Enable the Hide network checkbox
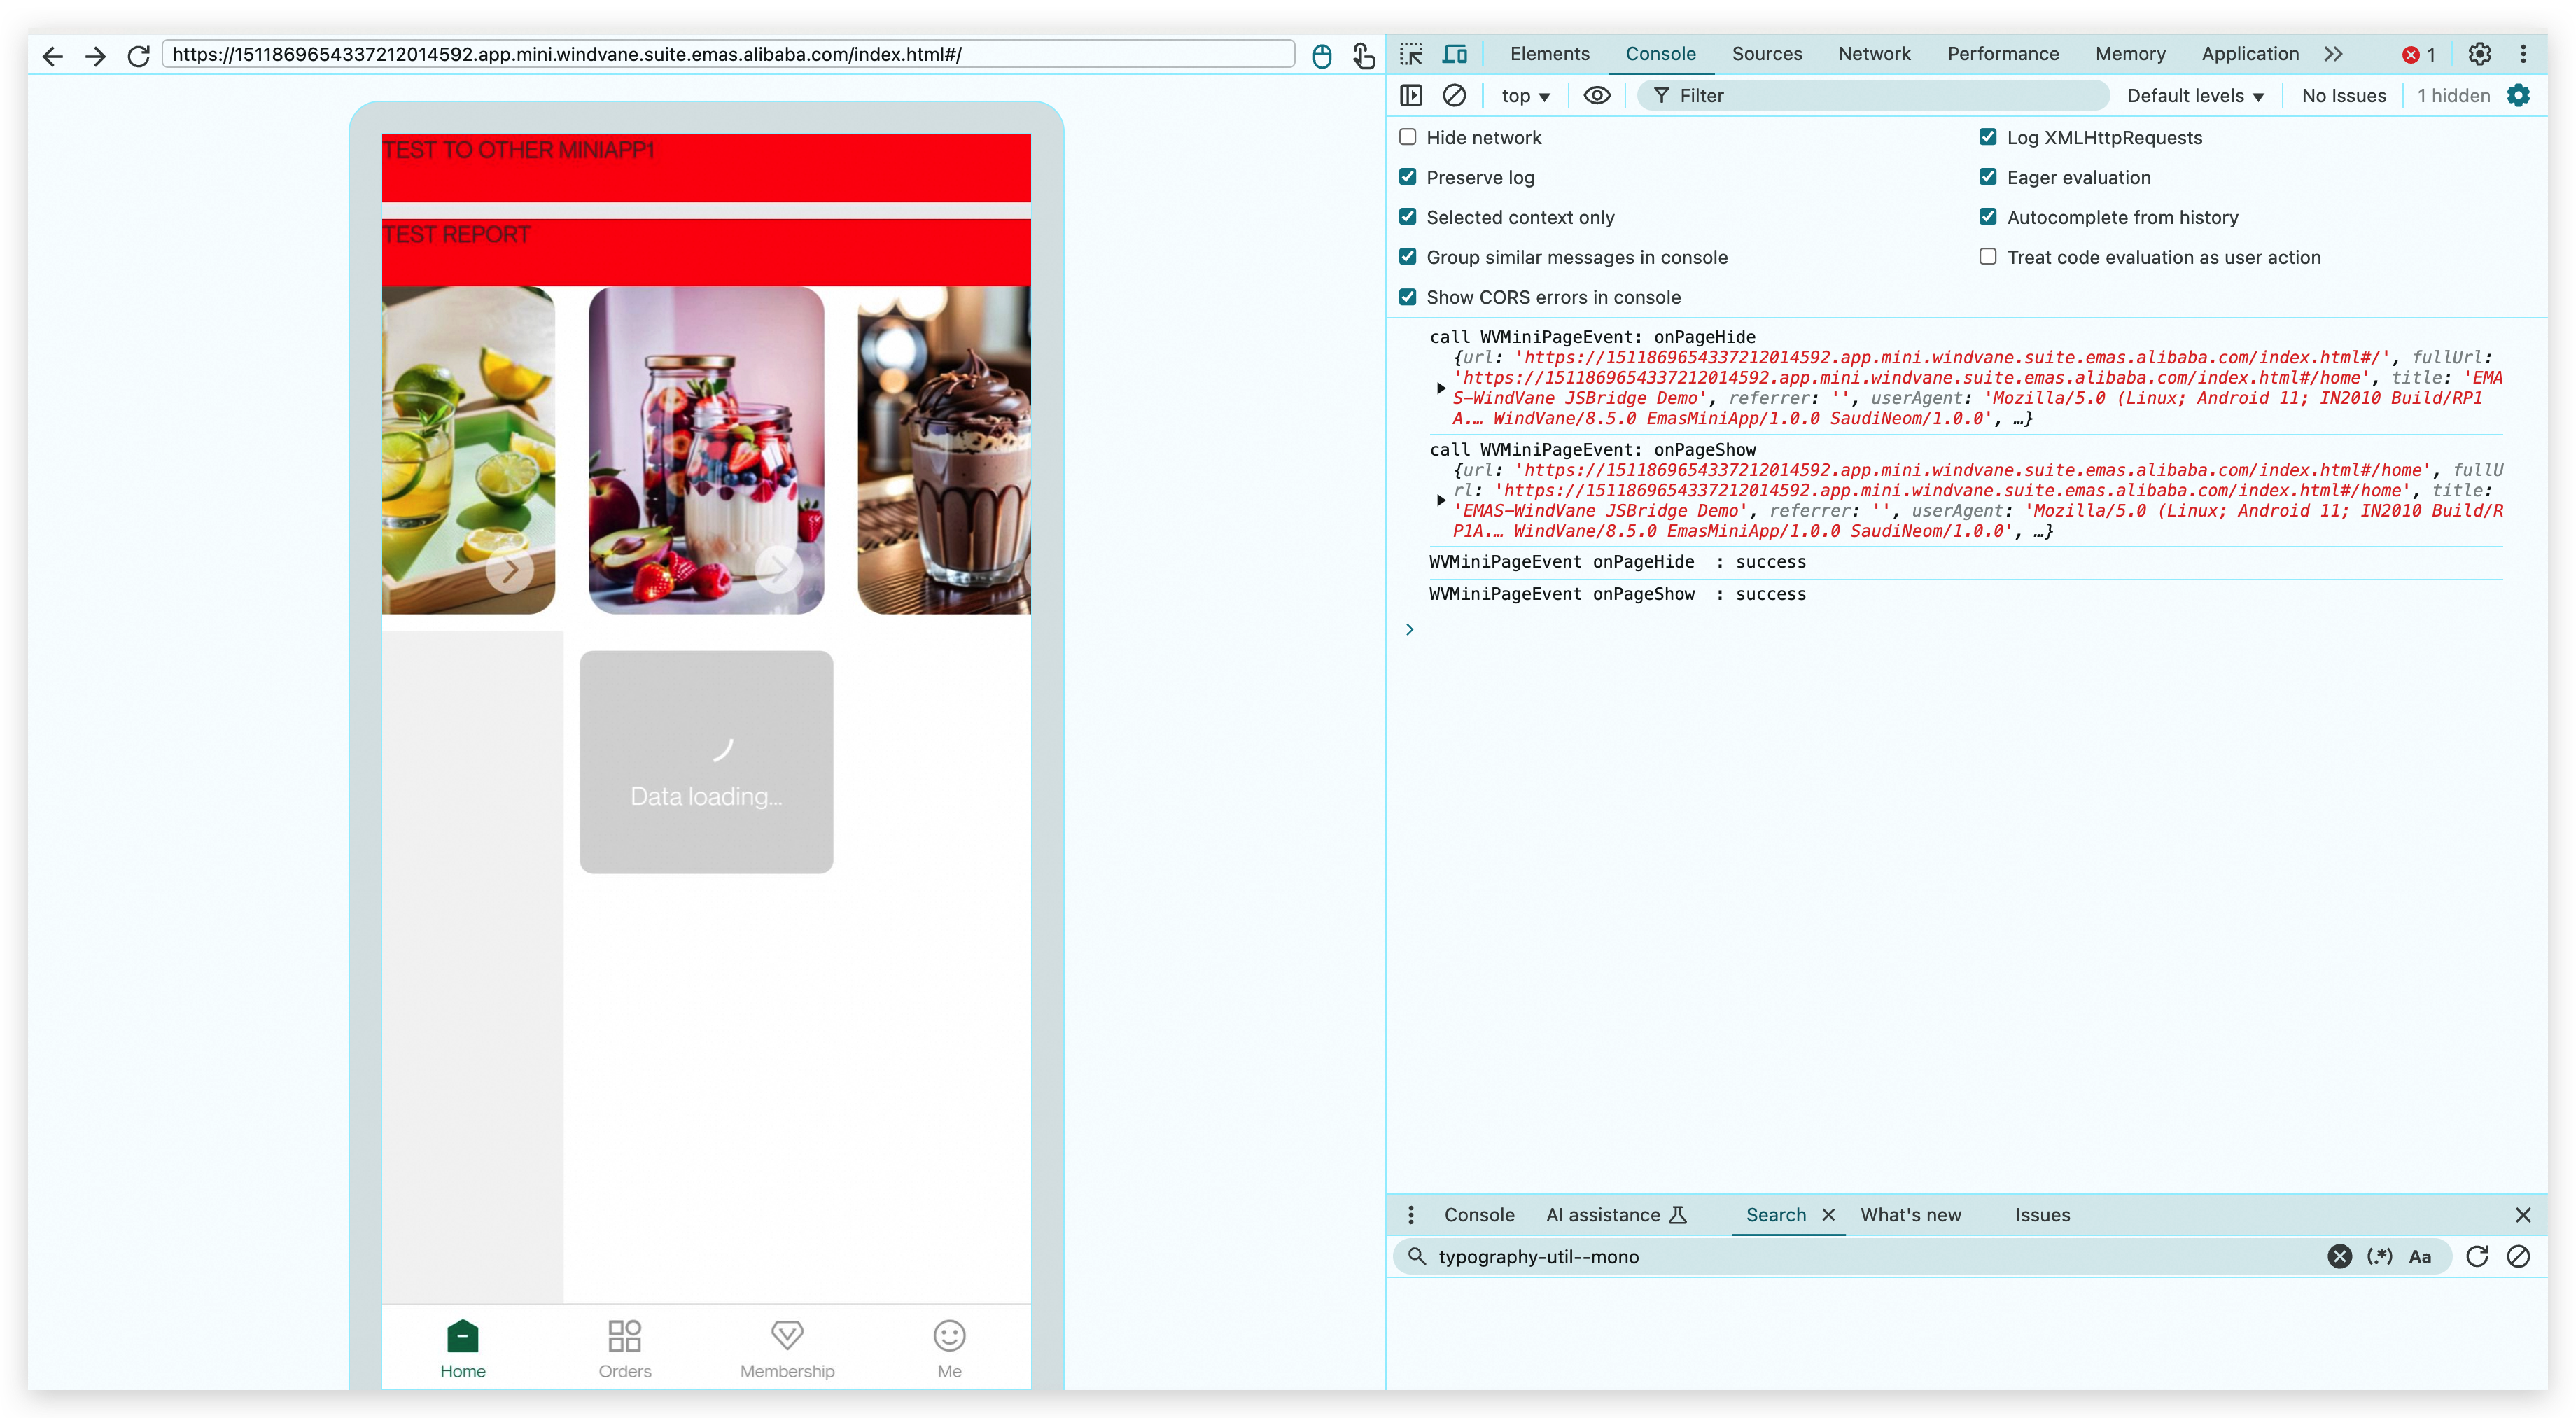The height and width of the screenshot is (1418, 2576). (1408, 137)
